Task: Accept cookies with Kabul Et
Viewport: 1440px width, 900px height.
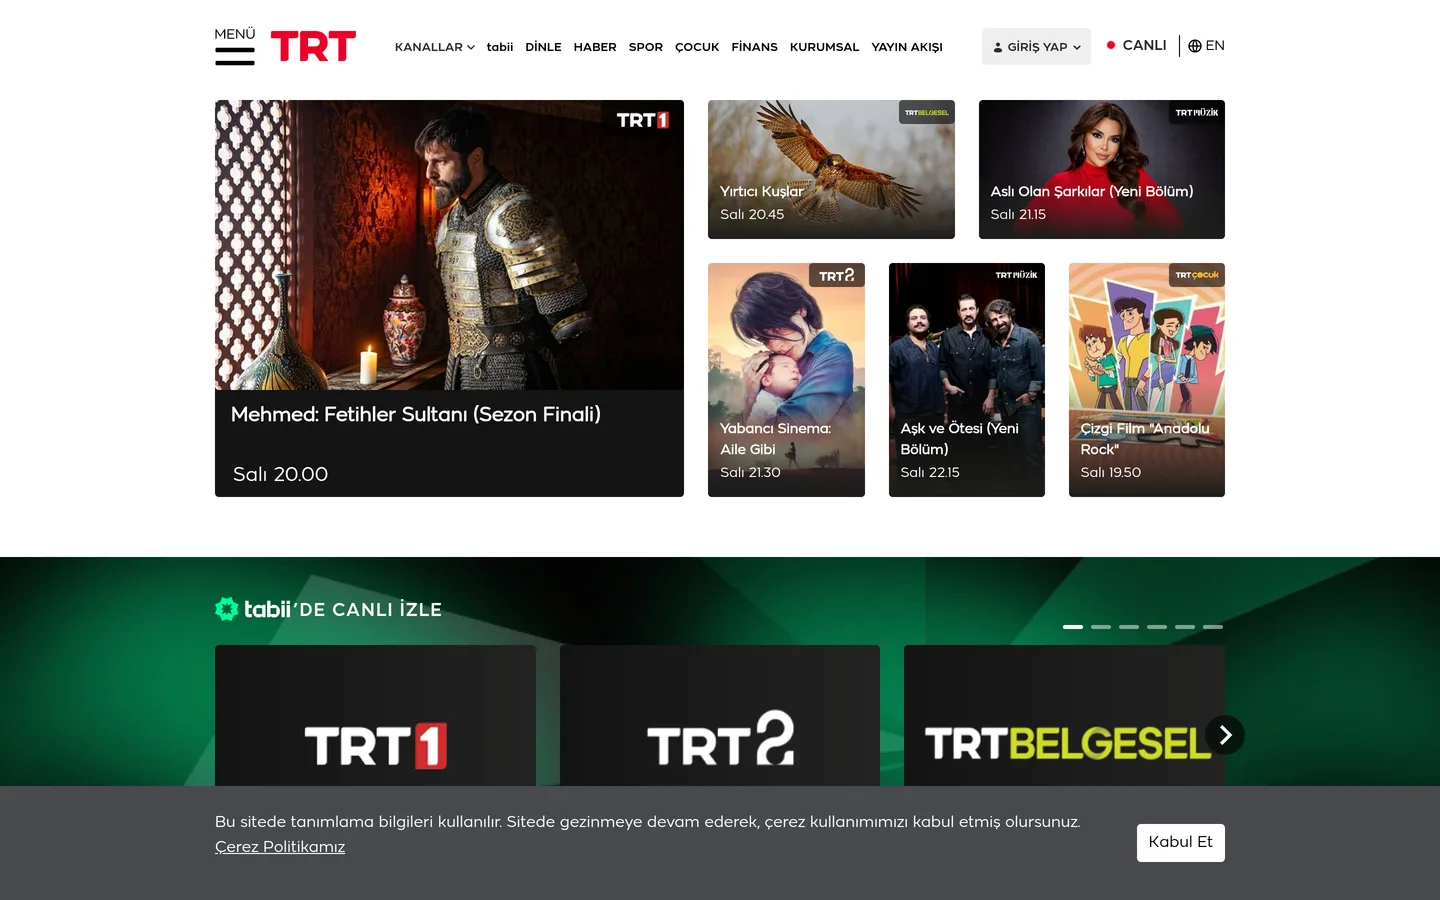Action: click(1181, 842)
